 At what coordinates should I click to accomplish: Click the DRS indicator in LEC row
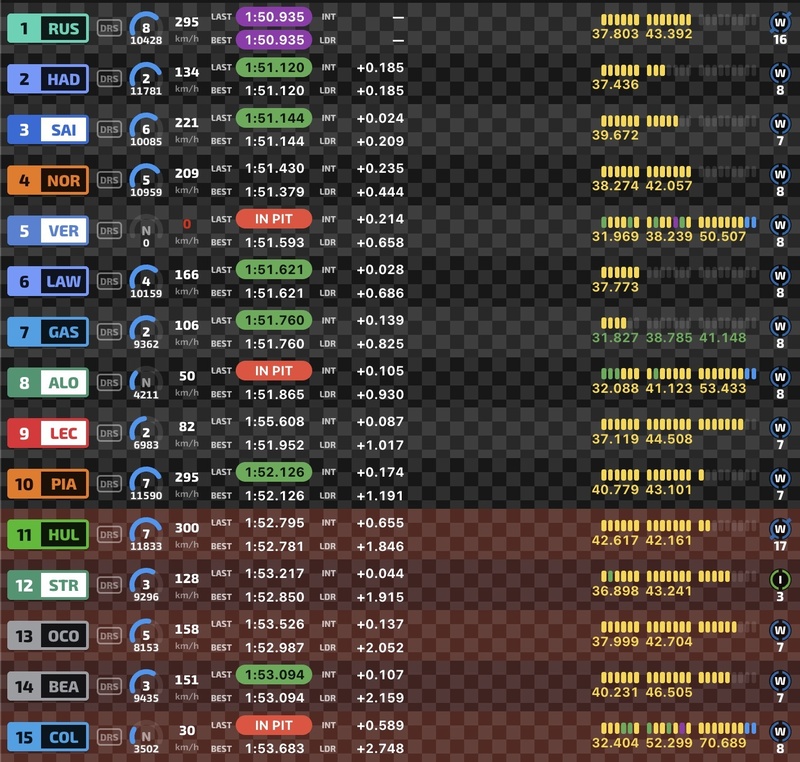[109, 433]
